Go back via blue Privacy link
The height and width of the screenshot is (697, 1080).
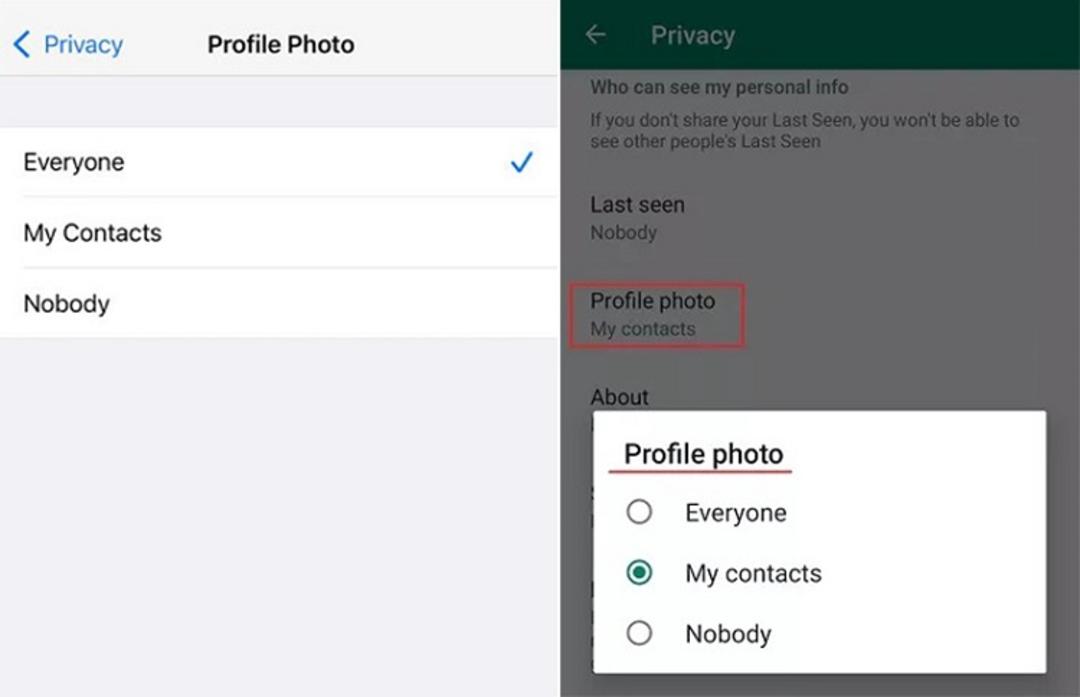83,45
